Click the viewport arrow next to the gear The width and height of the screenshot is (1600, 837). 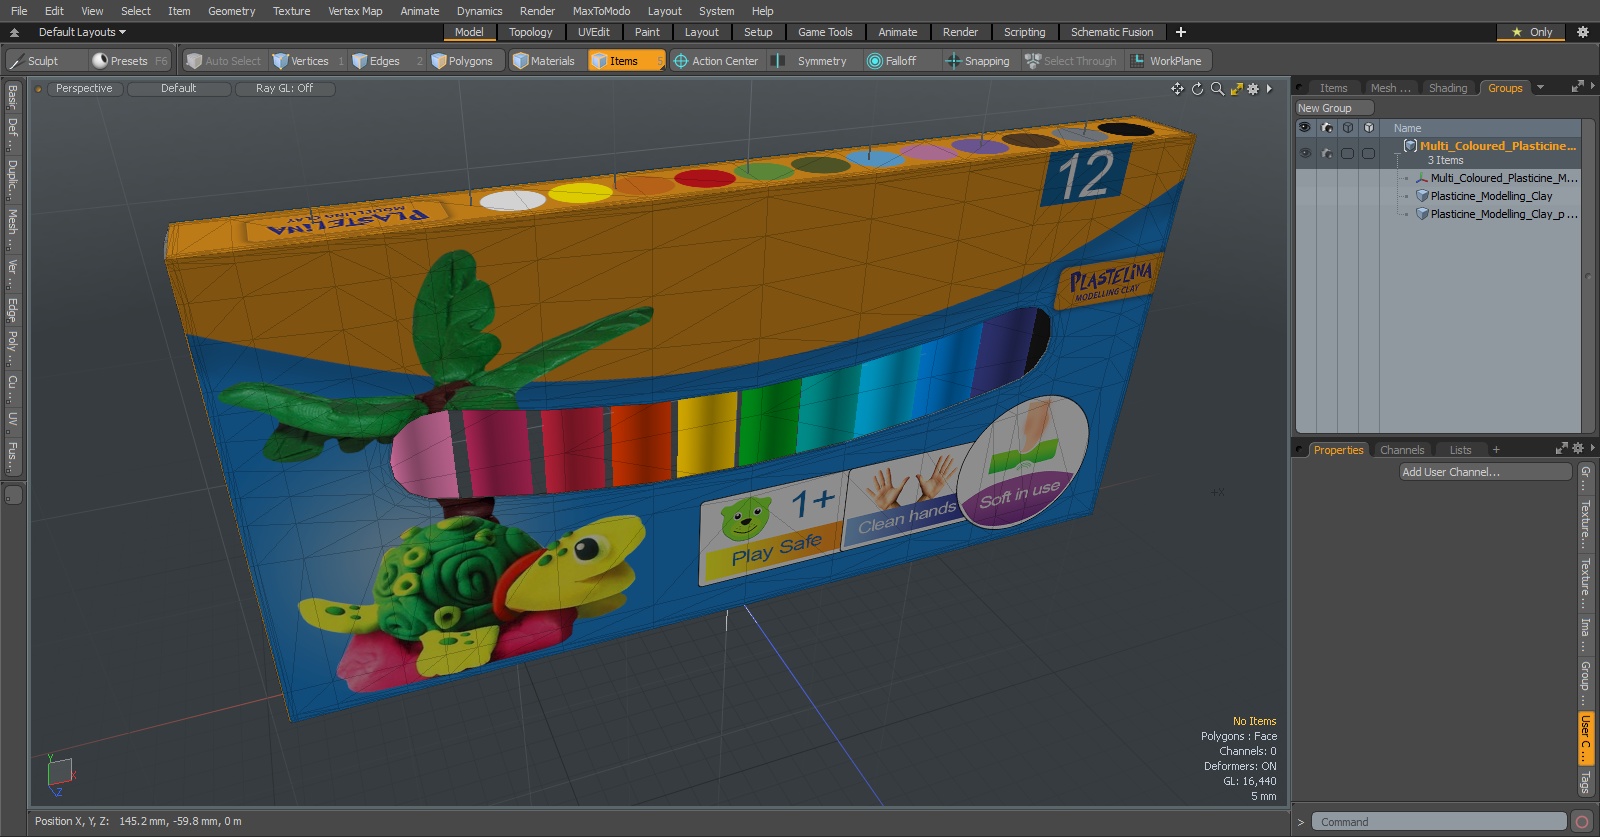1269,89
